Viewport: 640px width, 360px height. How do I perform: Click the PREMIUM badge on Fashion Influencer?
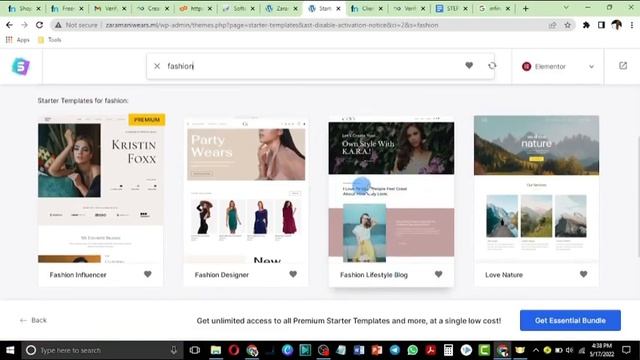pyautogui.click(x=147, y=120)
